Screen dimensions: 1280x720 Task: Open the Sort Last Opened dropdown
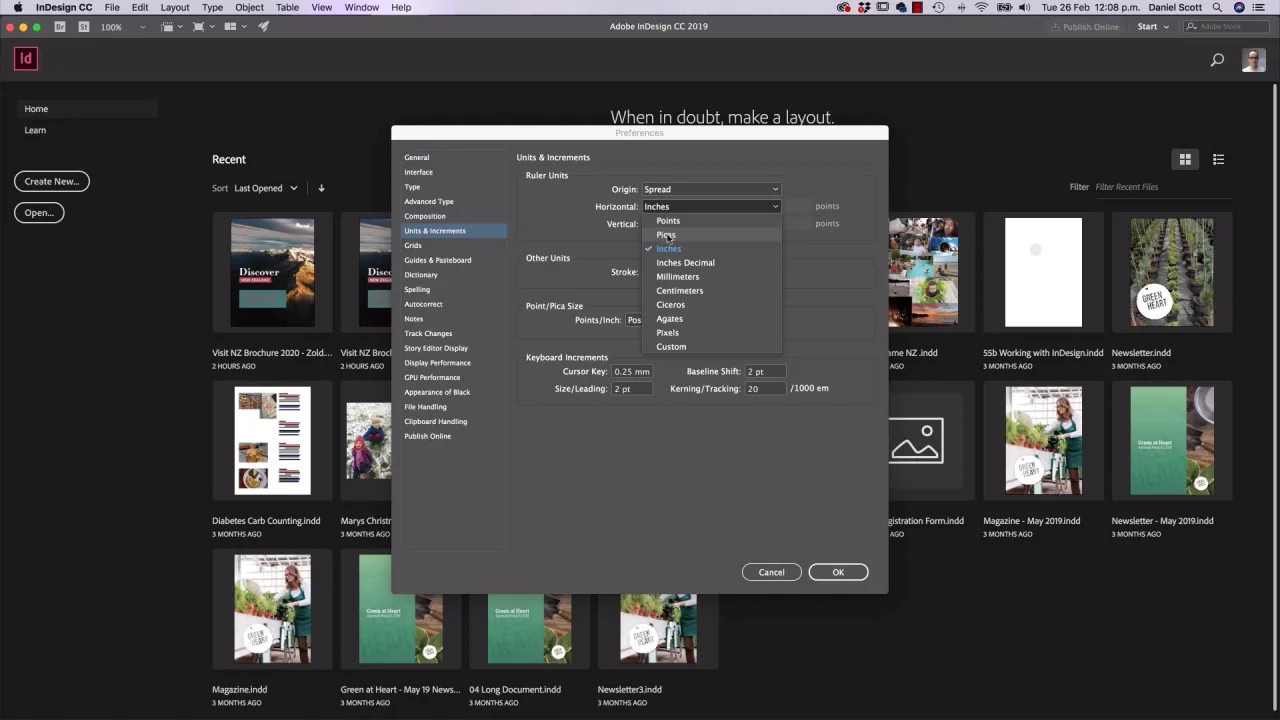coord(265,188)
